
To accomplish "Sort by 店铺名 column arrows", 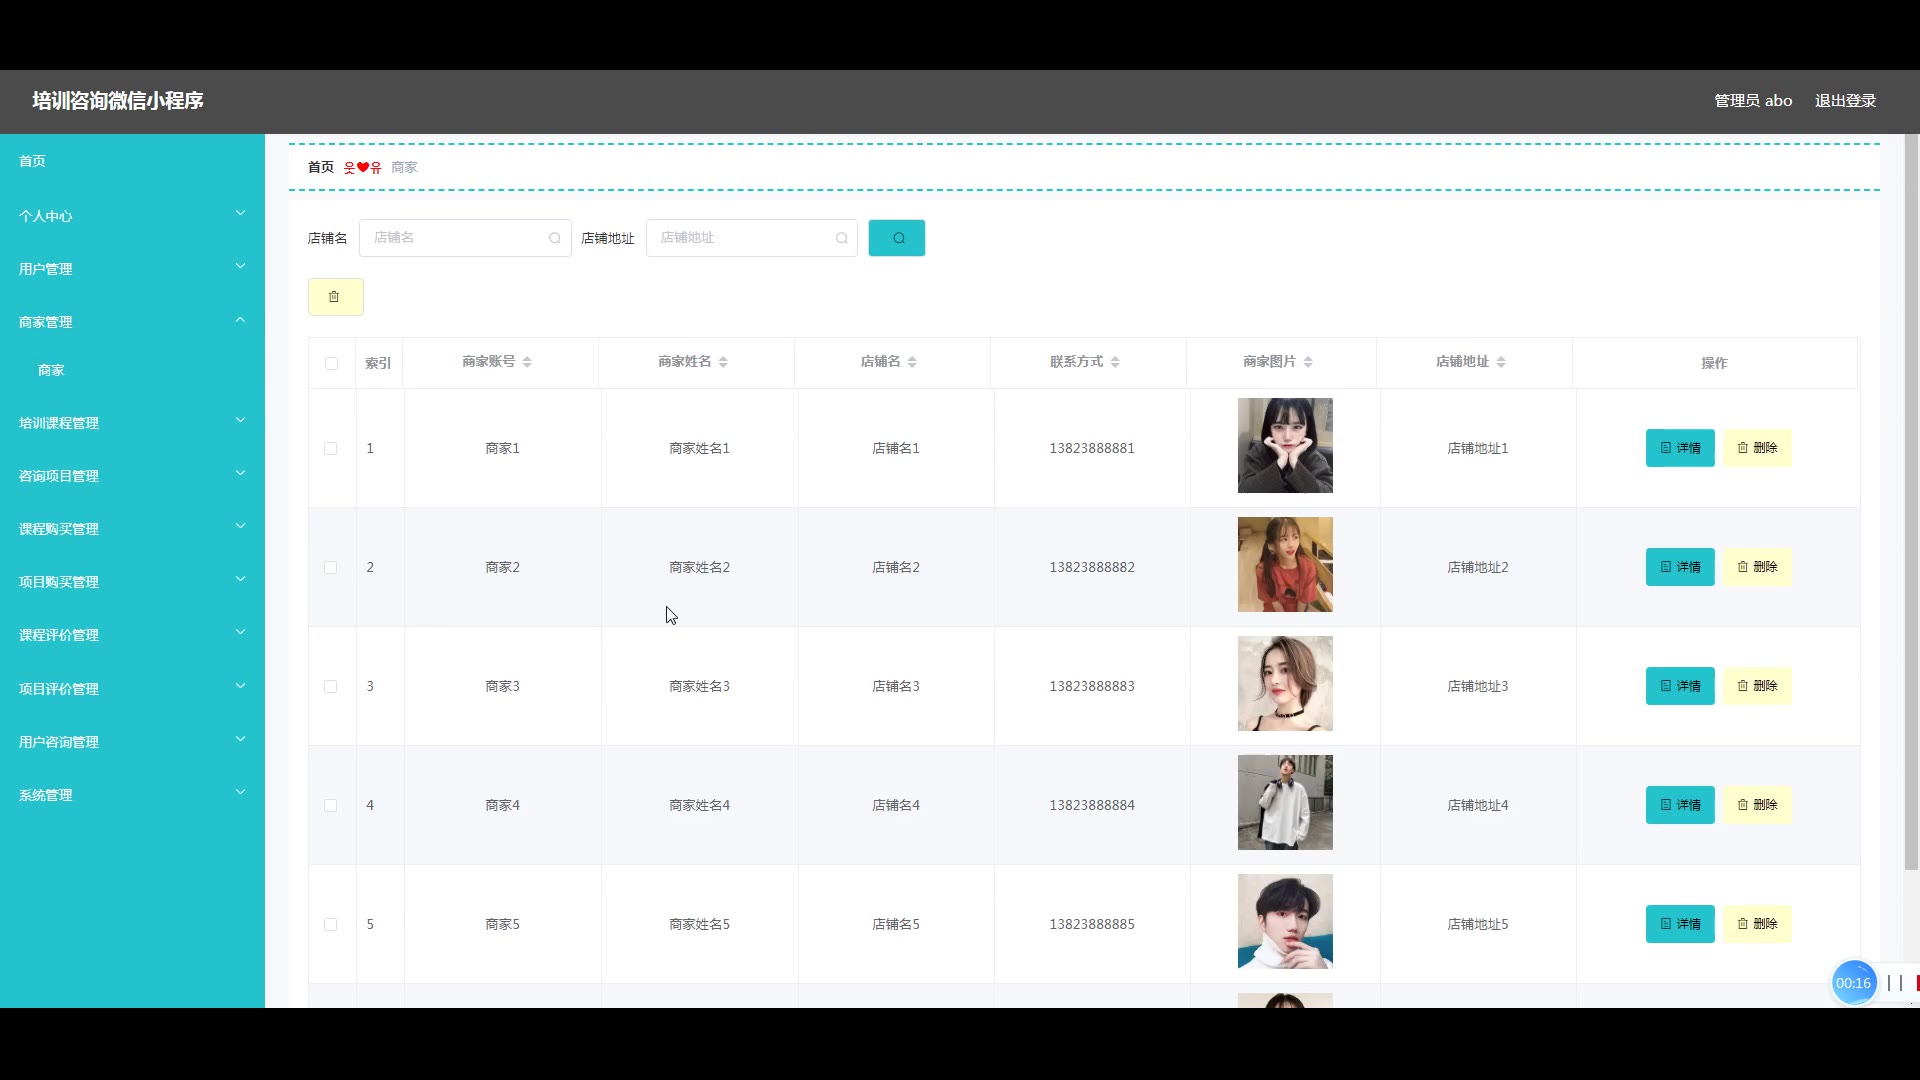I will 912,362.
